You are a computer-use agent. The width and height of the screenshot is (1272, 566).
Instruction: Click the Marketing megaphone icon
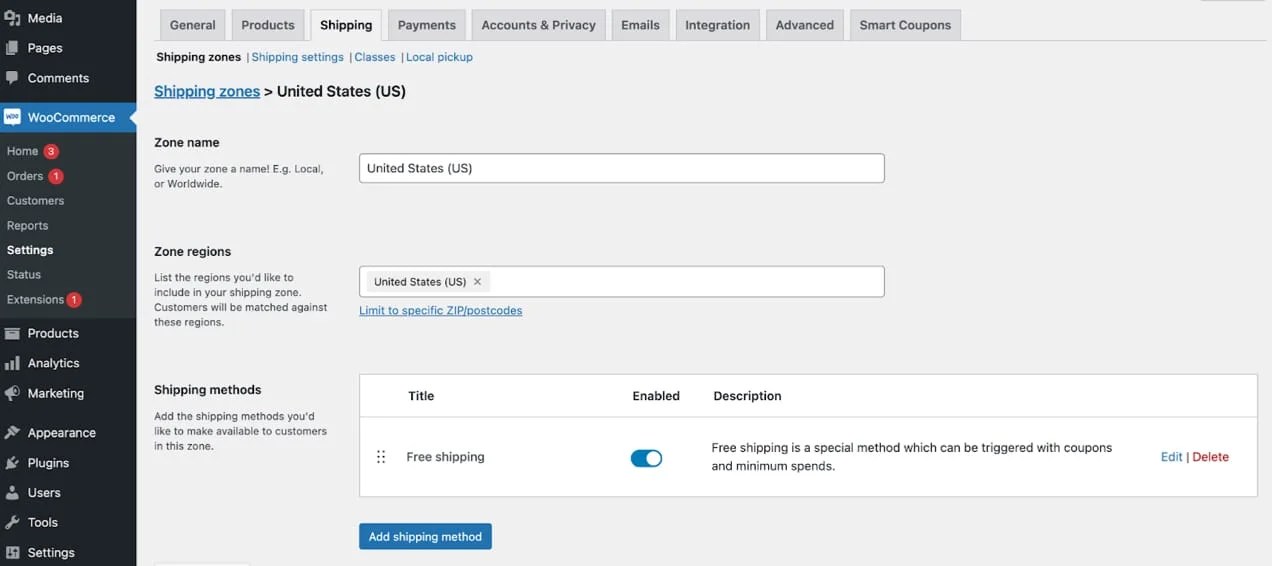(x=12, y=393)
